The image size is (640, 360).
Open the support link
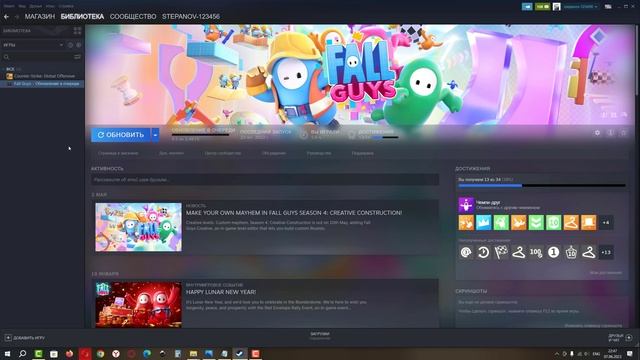(x=362, y=153)
